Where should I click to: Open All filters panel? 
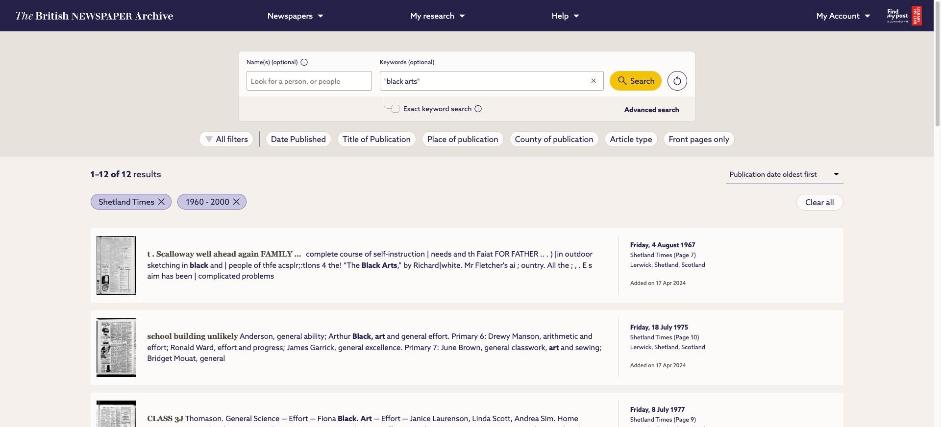click(226, 139)
